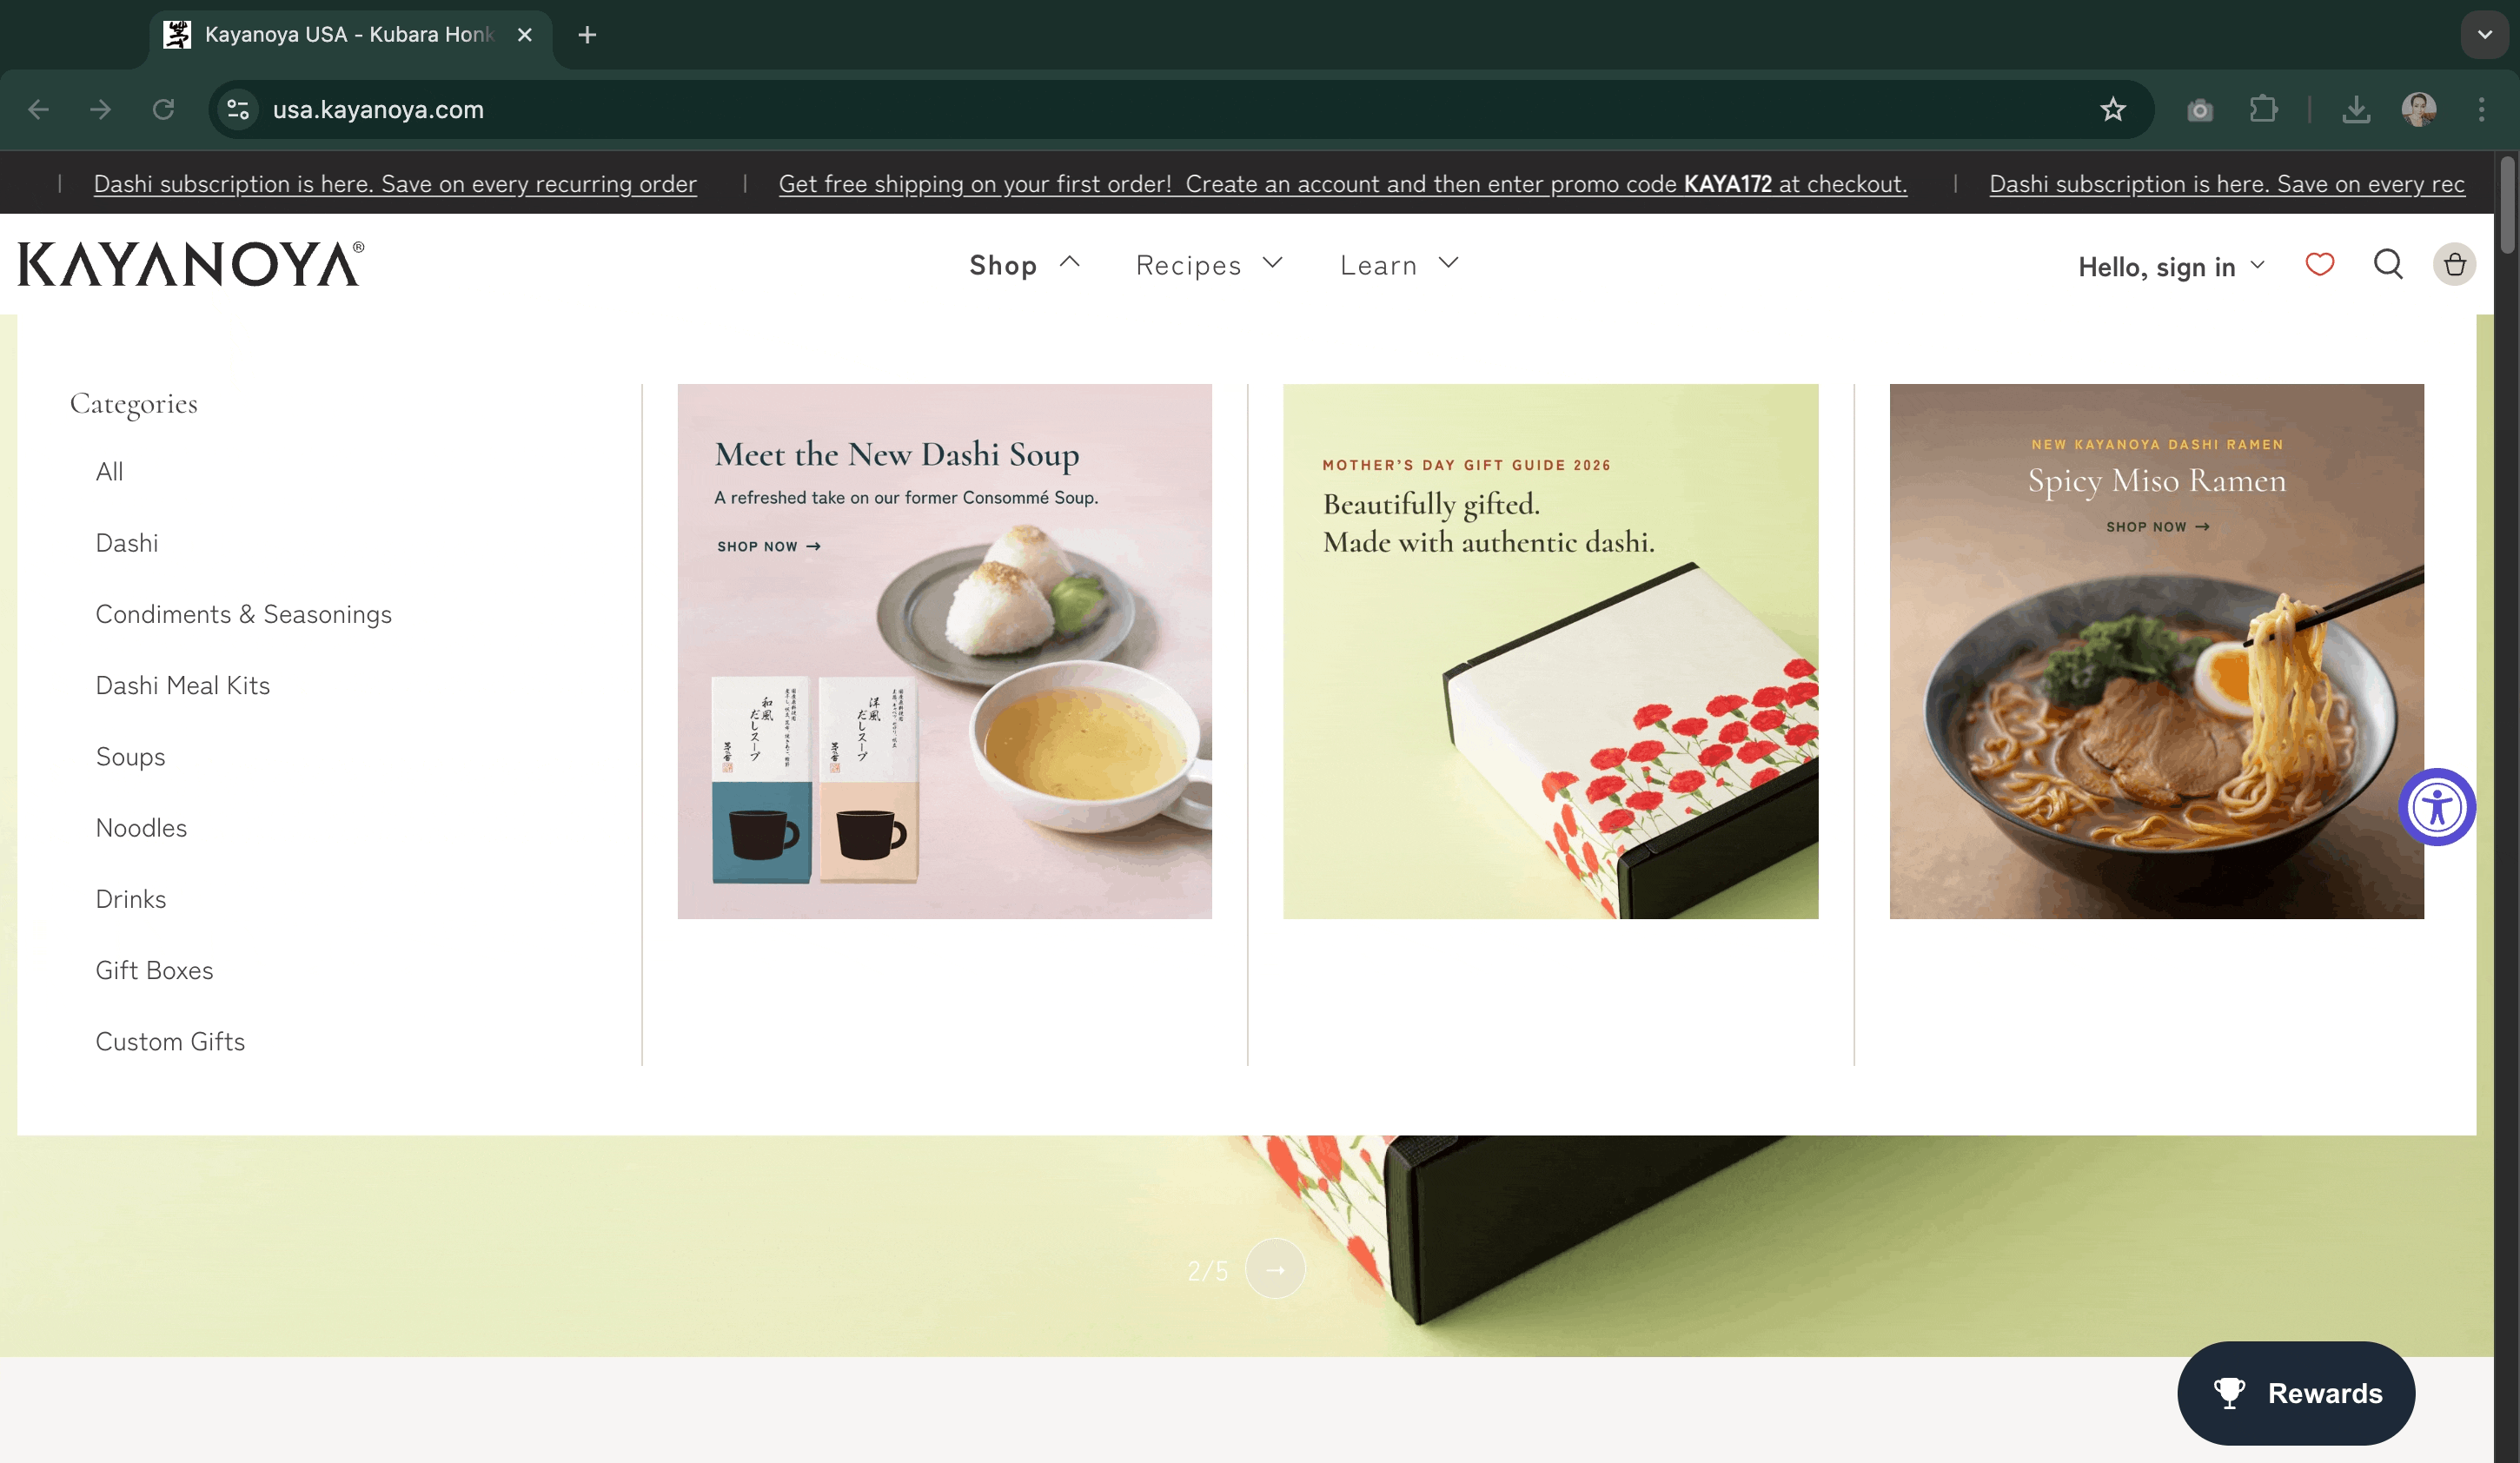This screenshot has height=1463, width=2520.
Task: Open the Noodles category
Action: [141, 828]
